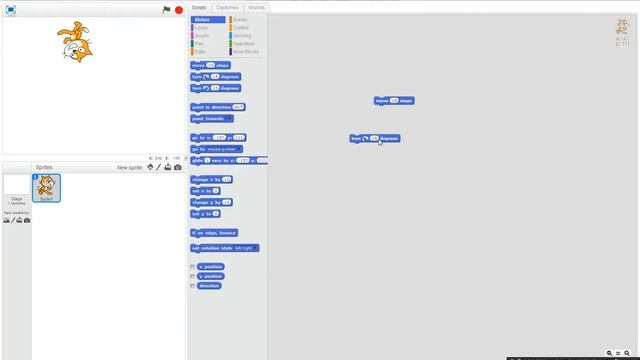Select Events block category

pyautogui.click(x=240, y=20)
